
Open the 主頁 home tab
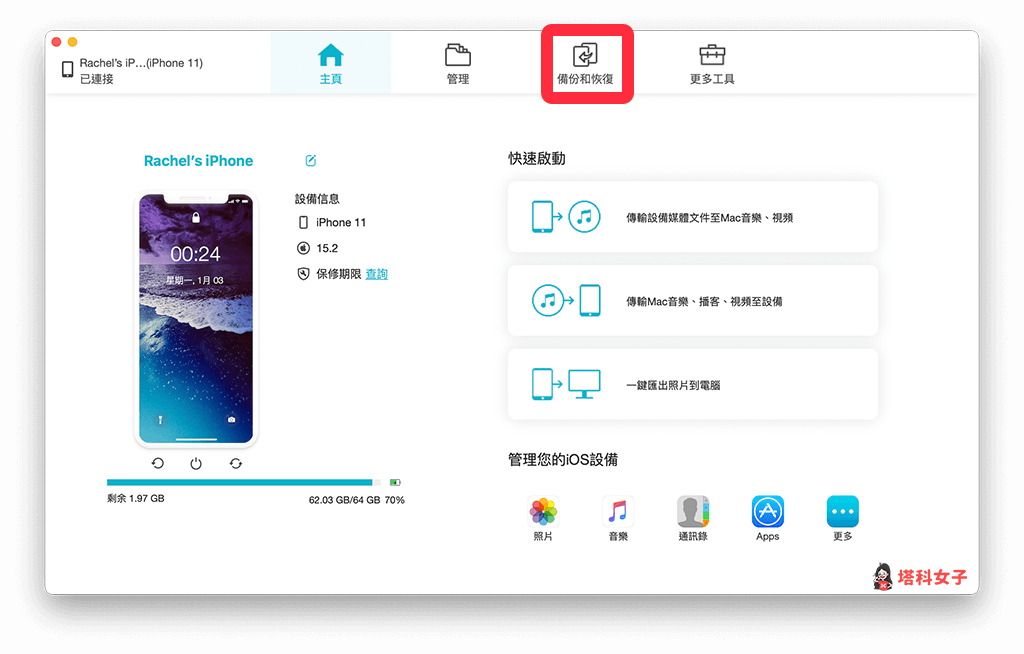pos(330,63)
